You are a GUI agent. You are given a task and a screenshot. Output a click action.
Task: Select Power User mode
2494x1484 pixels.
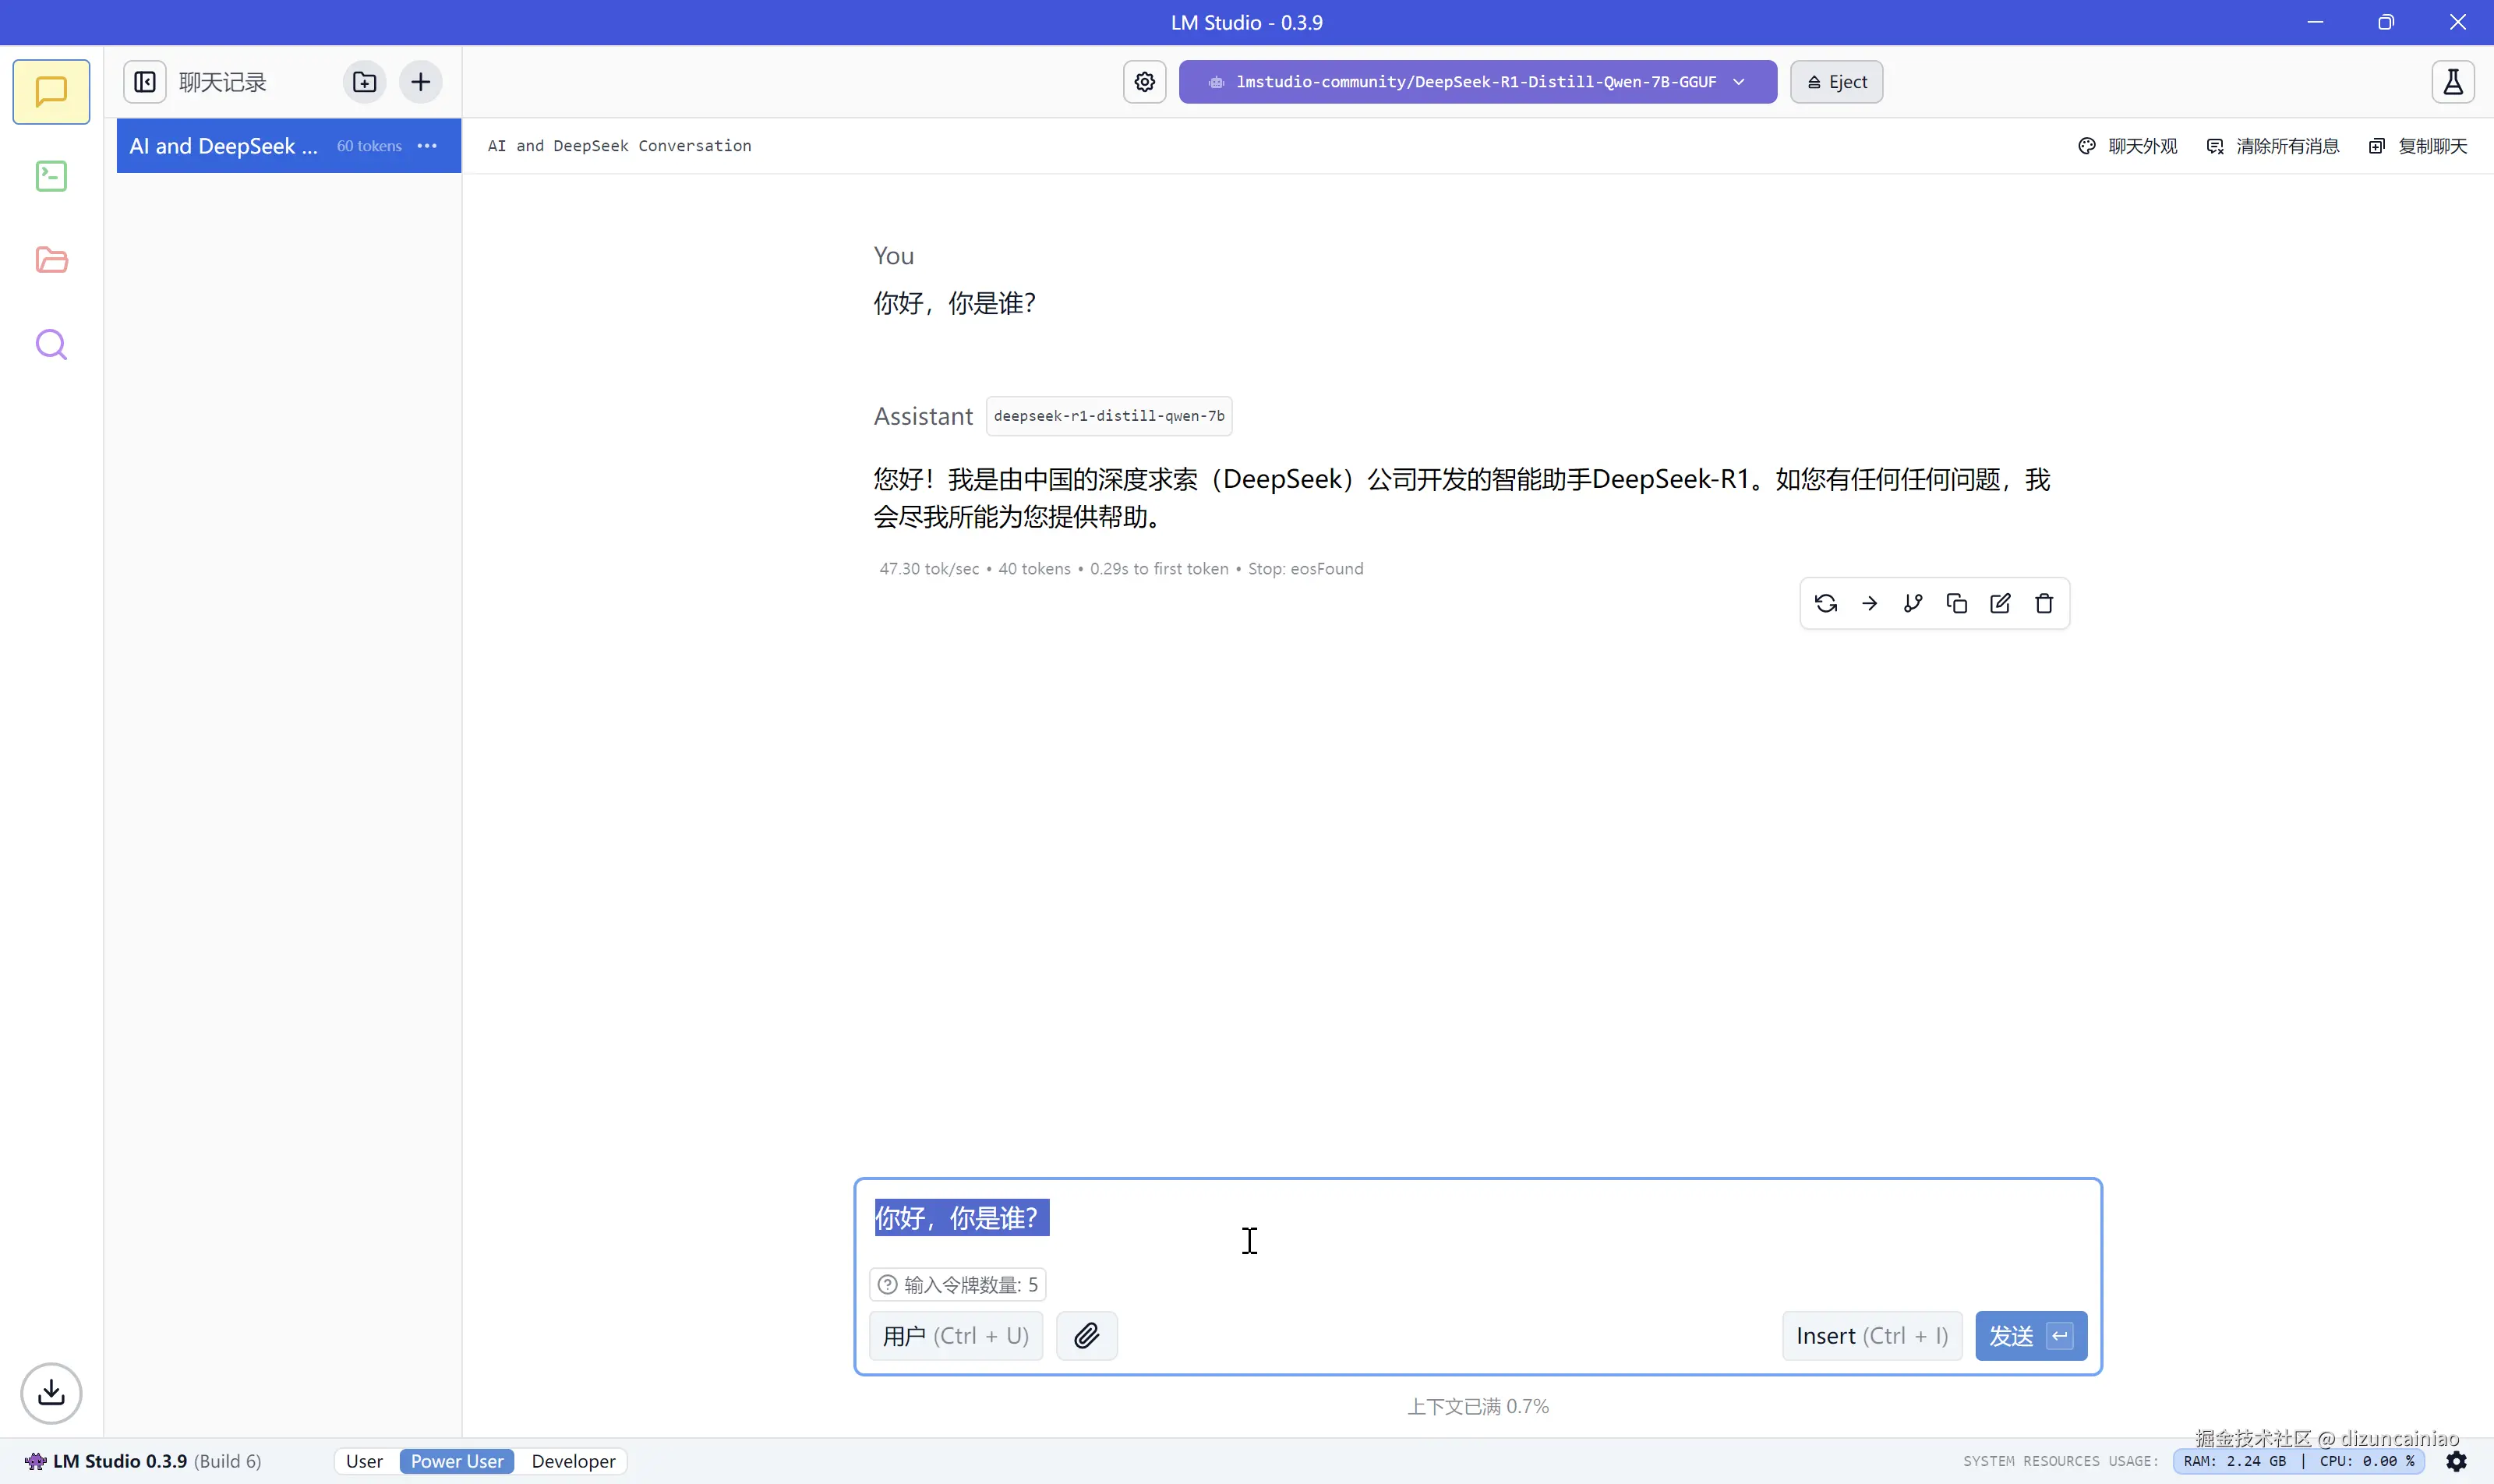[x=457, y=1461]
